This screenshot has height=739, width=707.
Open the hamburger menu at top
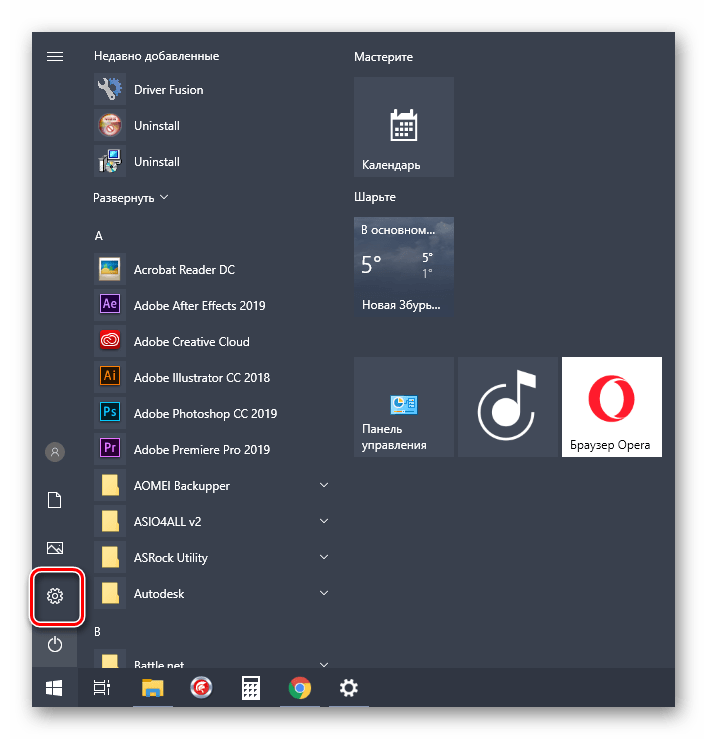(x=55, y=56)
